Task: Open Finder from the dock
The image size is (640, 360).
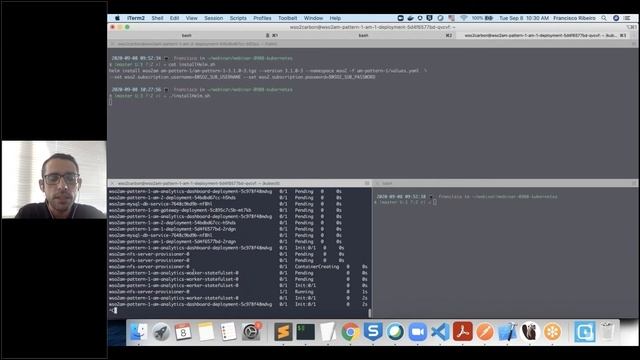Action: [x=139, y=332]
